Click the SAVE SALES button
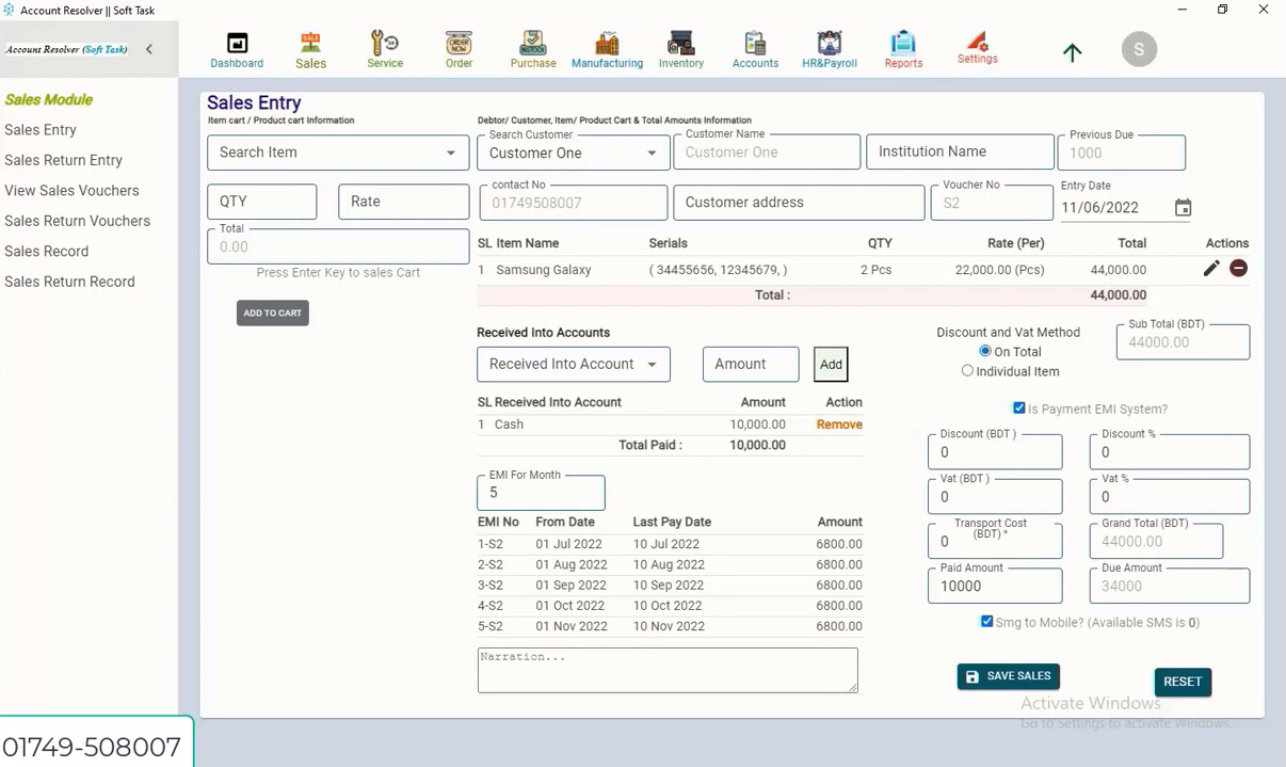The width and height of the screenshot is (1286, 767). point(1008,676)
